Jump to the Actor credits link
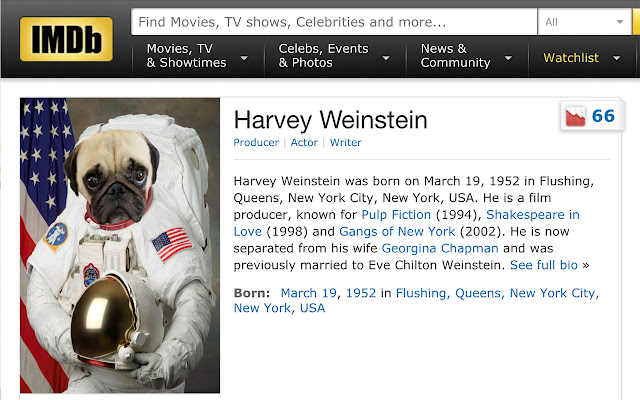Viewport: 640px width, 400px height. (304, 143)
